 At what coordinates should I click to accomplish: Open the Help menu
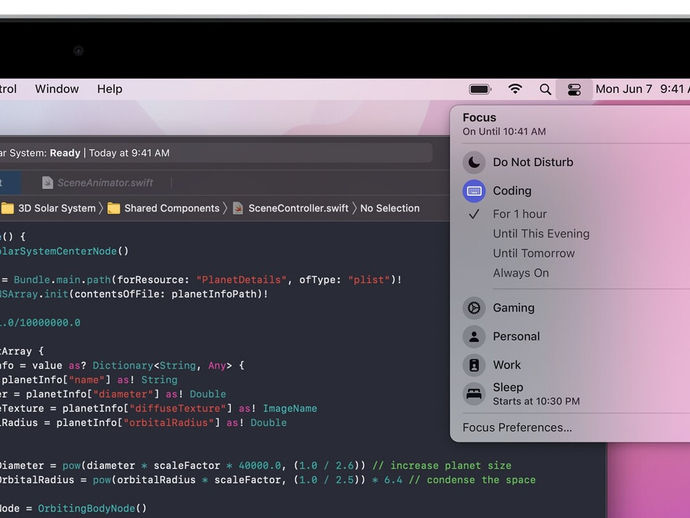click(x=110, y=89)
